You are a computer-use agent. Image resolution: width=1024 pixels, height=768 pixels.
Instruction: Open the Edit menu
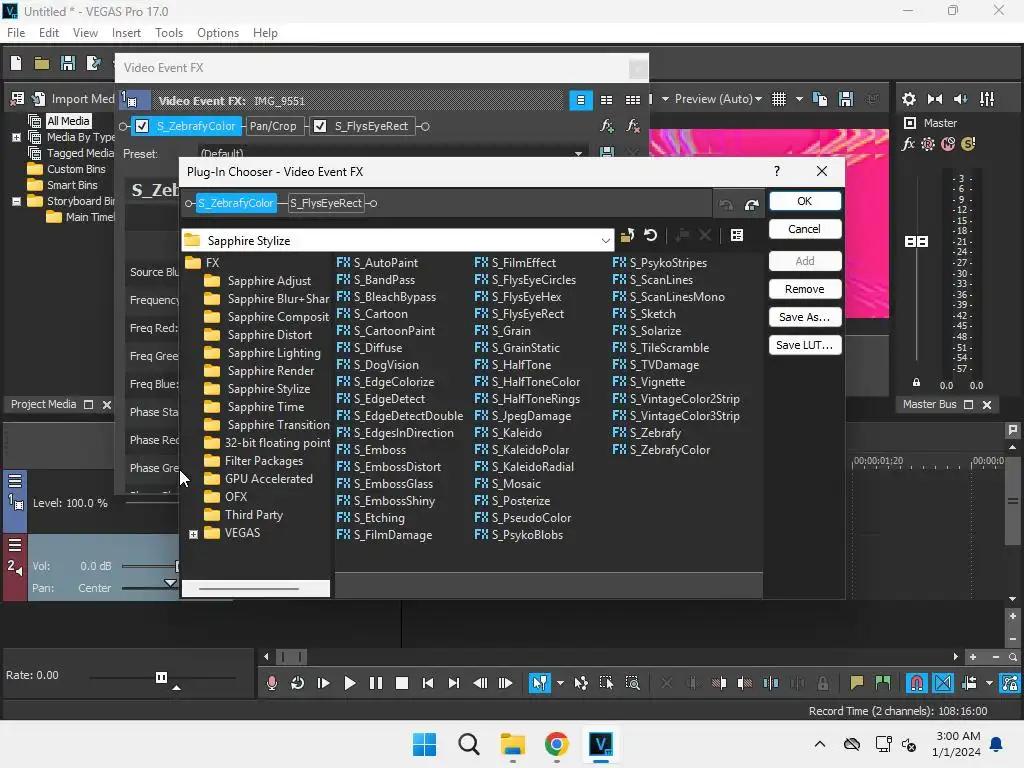(x=49, y=33)
